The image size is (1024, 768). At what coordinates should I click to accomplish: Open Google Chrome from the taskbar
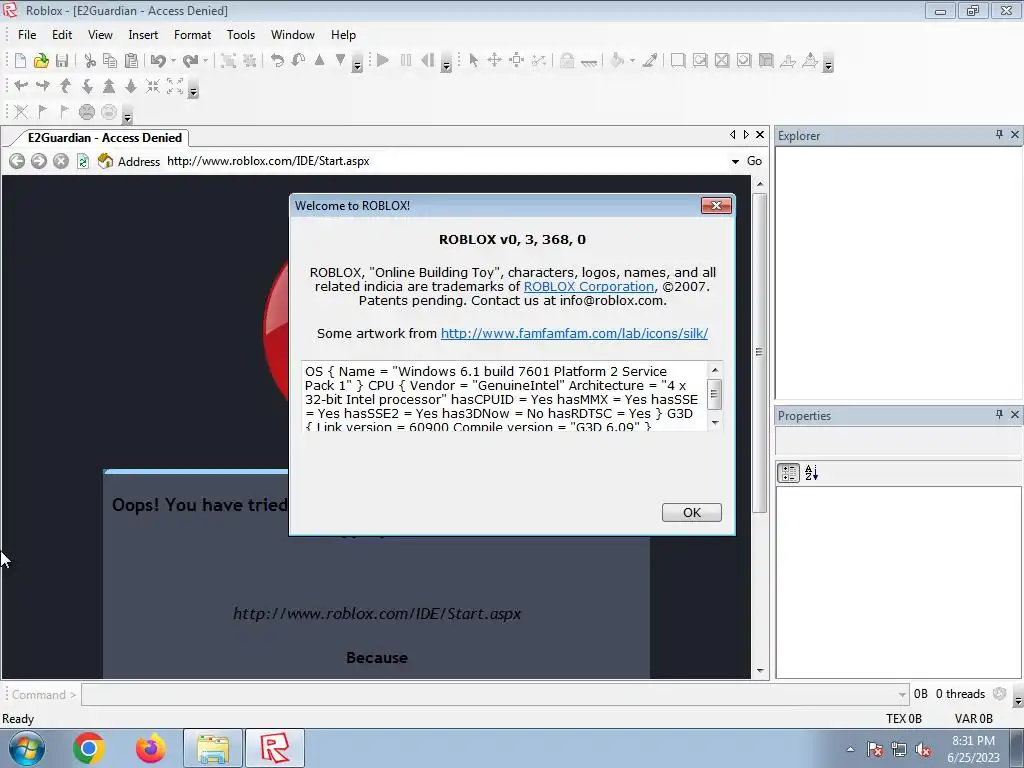point(89,748)
